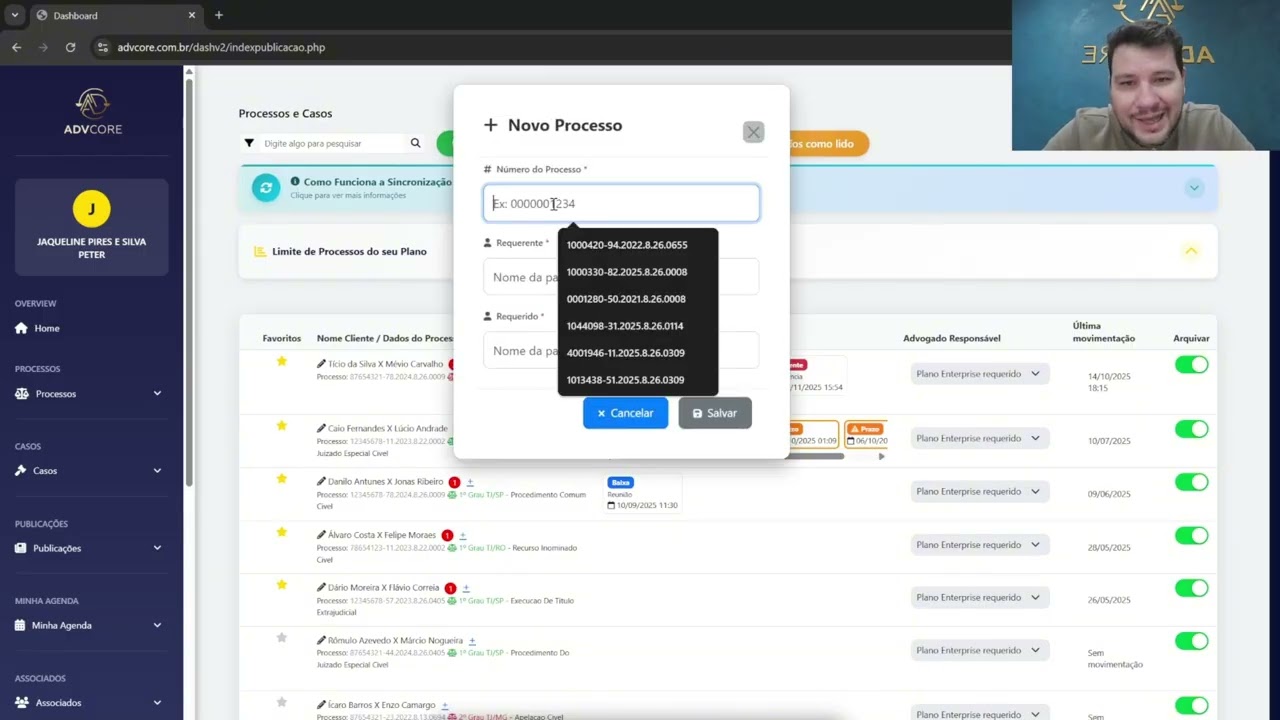Open Advogado dropdown on Tício da Silva row
The width and height of the screenshot is (1280, 720).
click(x=980, y=374)
